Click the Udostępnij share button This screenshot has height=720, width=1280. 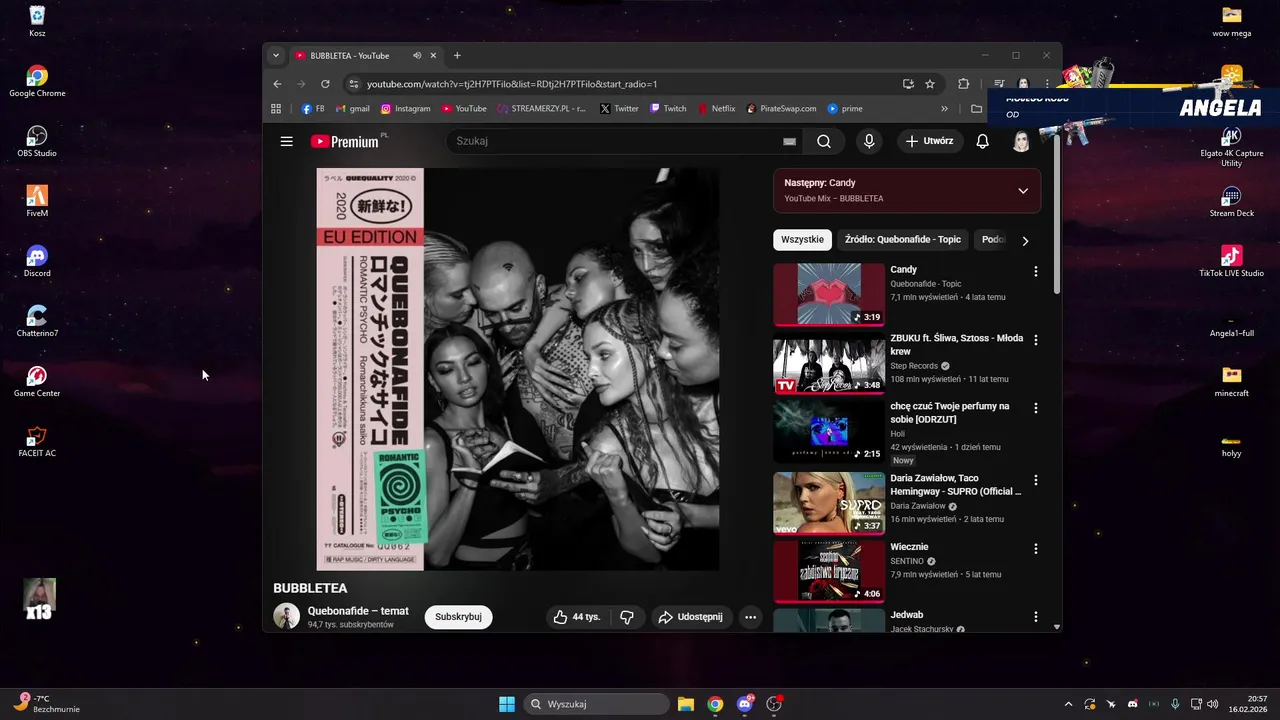(690, 617)
